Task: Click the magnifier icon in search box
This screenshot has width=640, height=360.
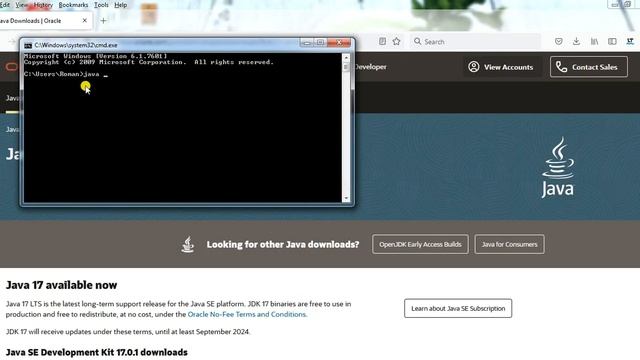Action: [417, 41]
